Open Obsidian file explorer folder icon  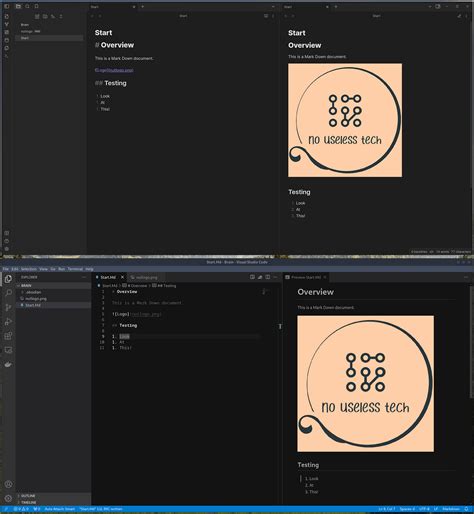18,6
